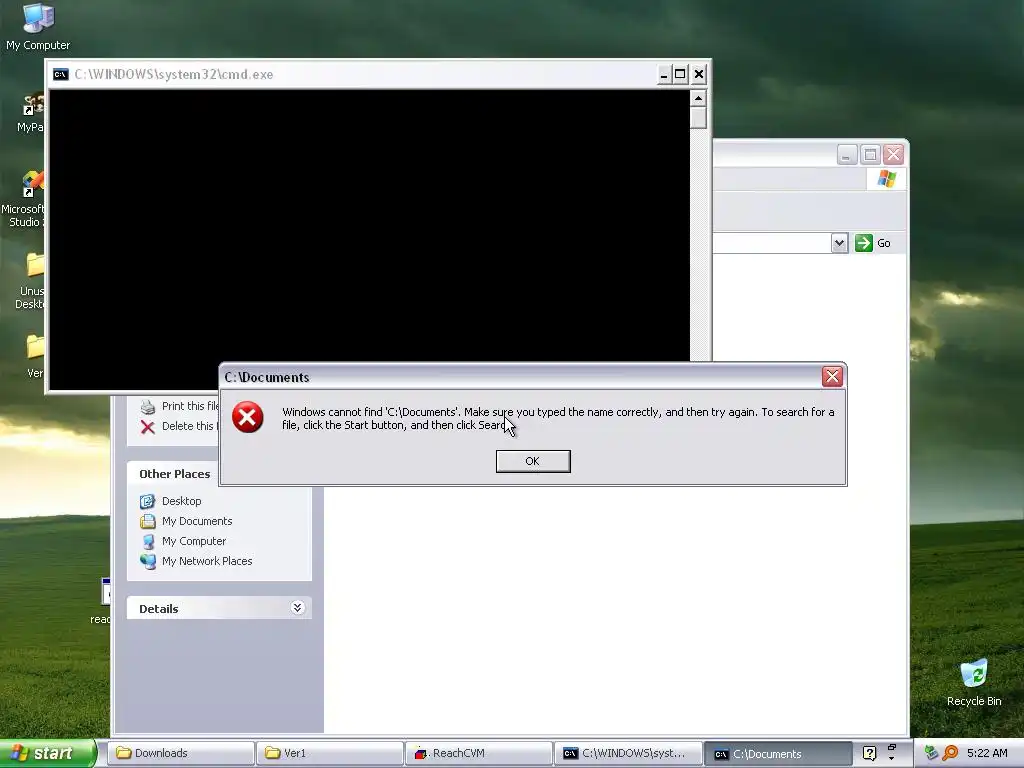The height and width of the screenshot is (768, 1024).
Task: Open My Computer under Other Places
Action: point(194,541)
